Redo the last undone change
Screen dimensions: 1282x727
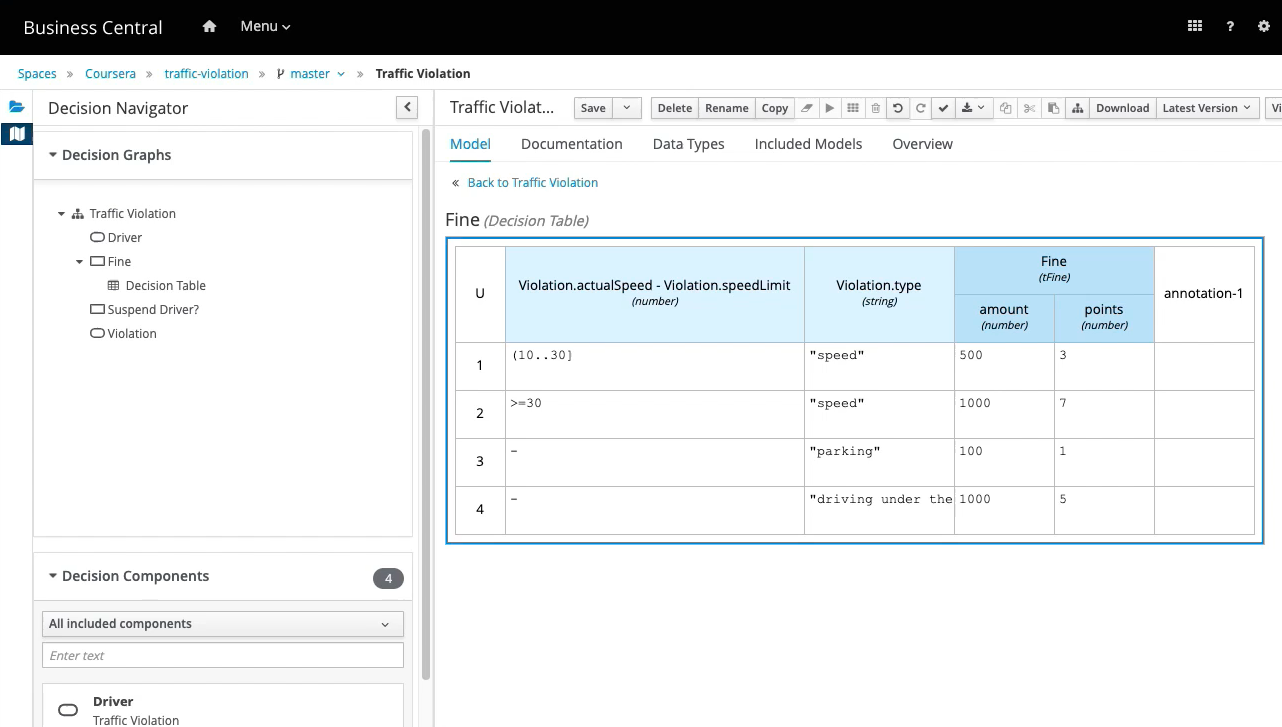920,108
